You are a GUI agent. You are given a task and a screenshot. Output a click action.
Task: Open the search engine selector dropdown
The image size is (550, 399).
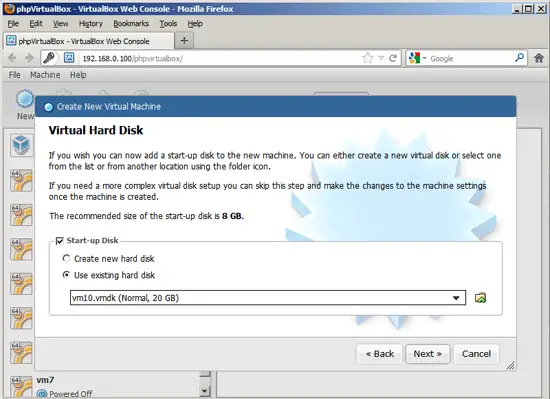tap(424, 58)
